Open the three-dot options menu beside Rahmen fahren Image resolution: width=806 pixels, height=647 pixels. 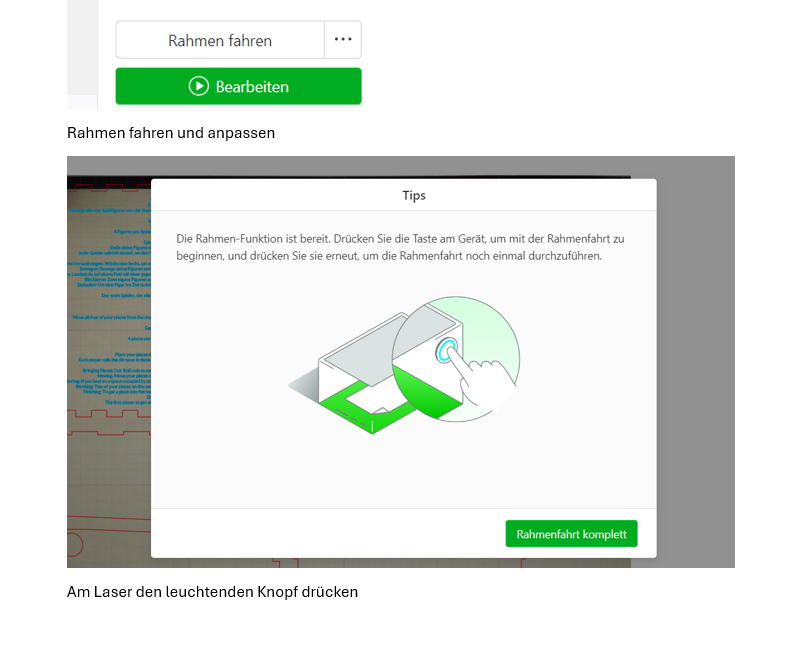(343, 40)
